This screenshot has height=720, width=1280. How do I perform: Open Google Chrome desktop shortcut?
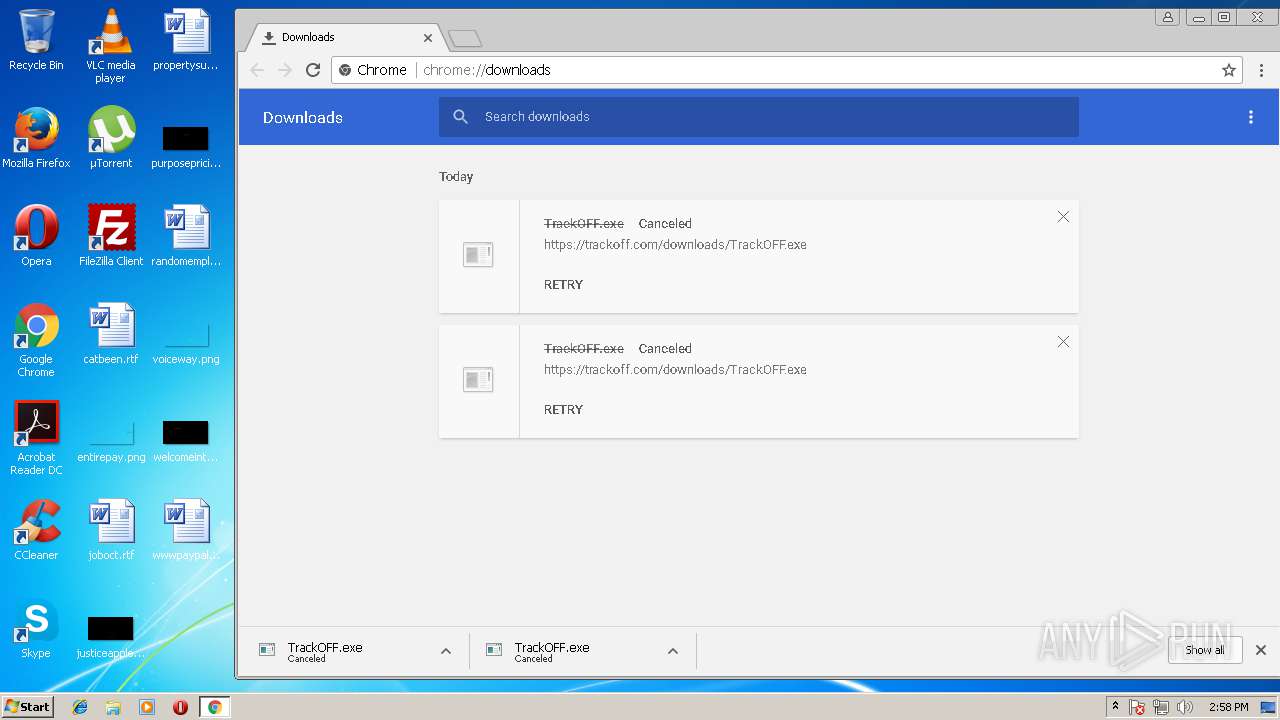36,340
